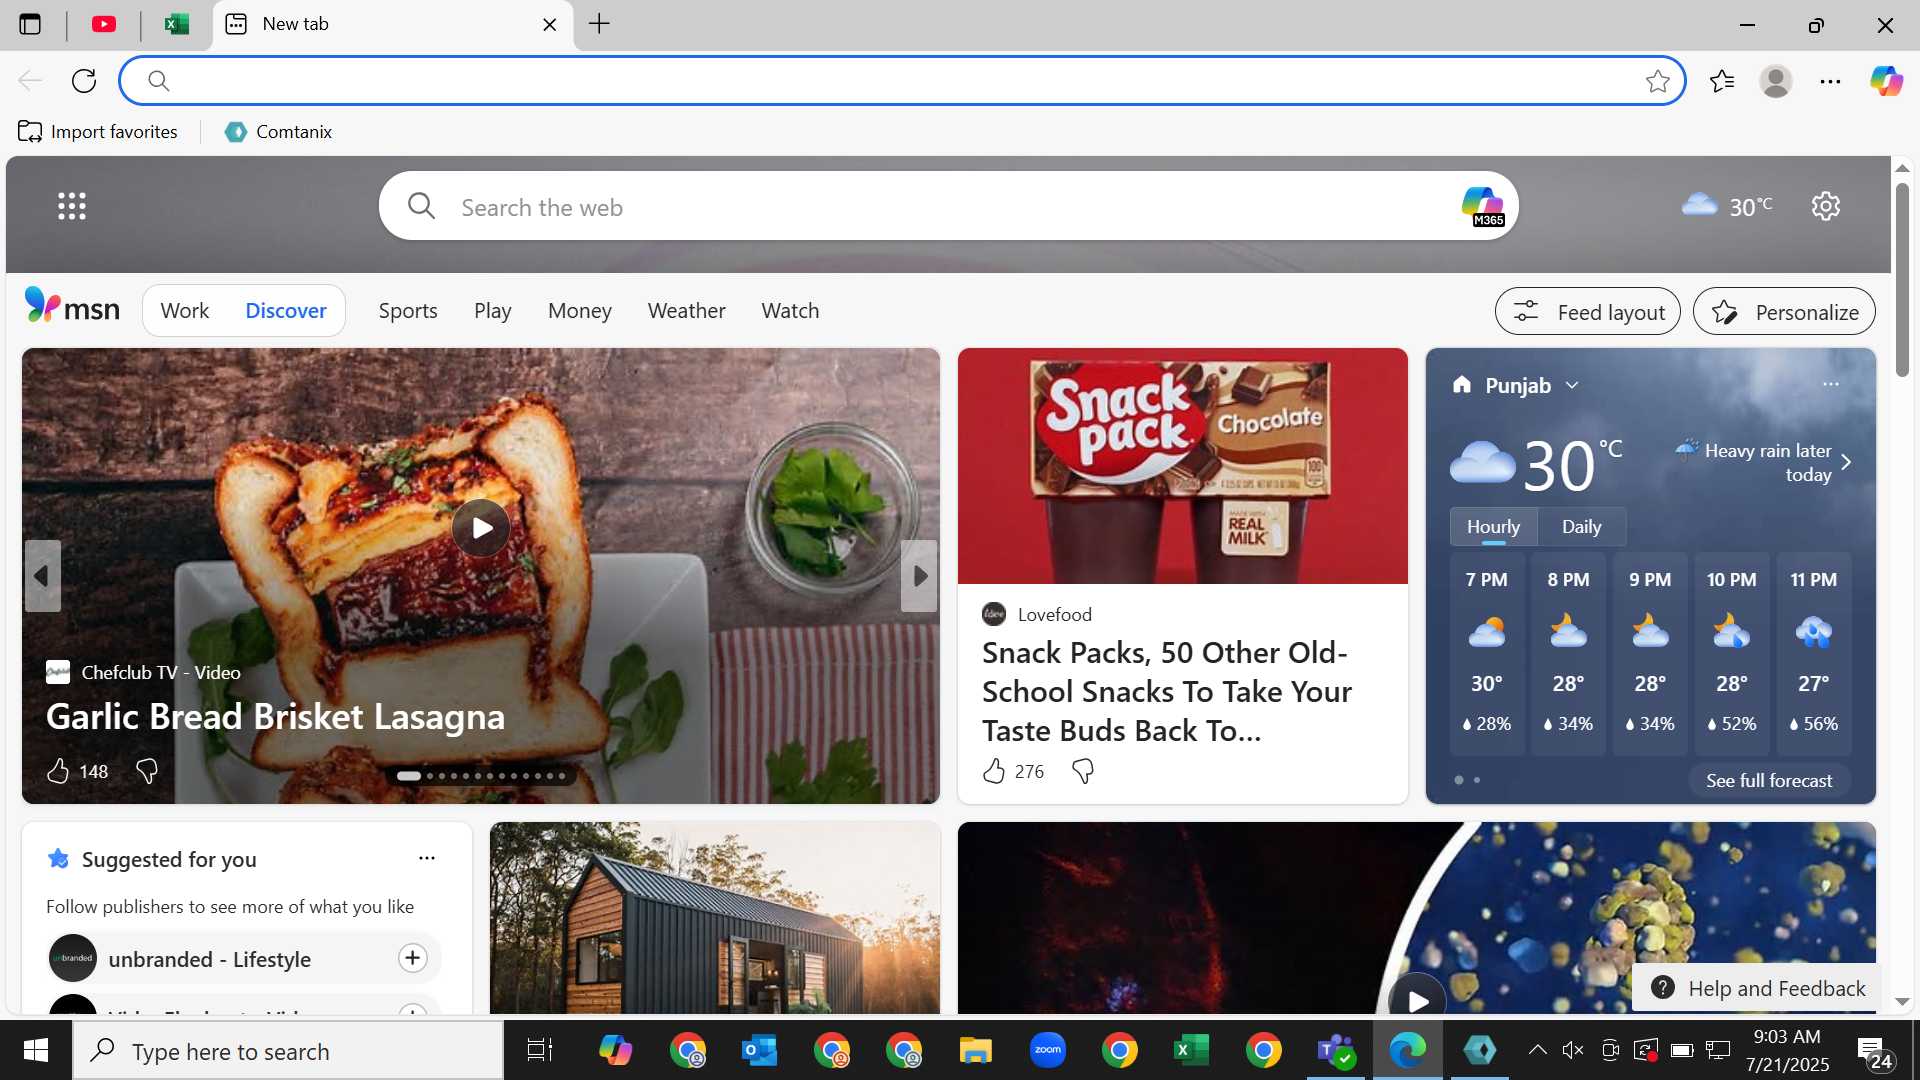Image resolution: width=1920 pixels, height=1080 pixels.
Task: Play the Garlic Bread Brisket Lasagna video
Action: tap(481, 528)
